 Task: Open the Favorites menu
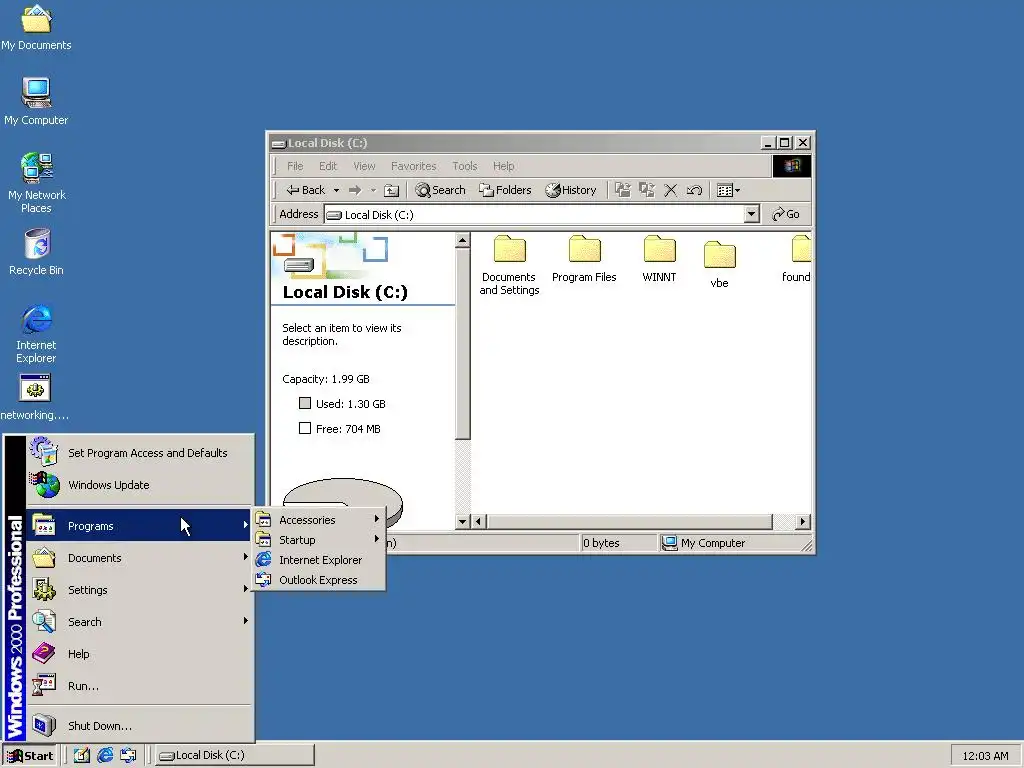click(413, 166)
